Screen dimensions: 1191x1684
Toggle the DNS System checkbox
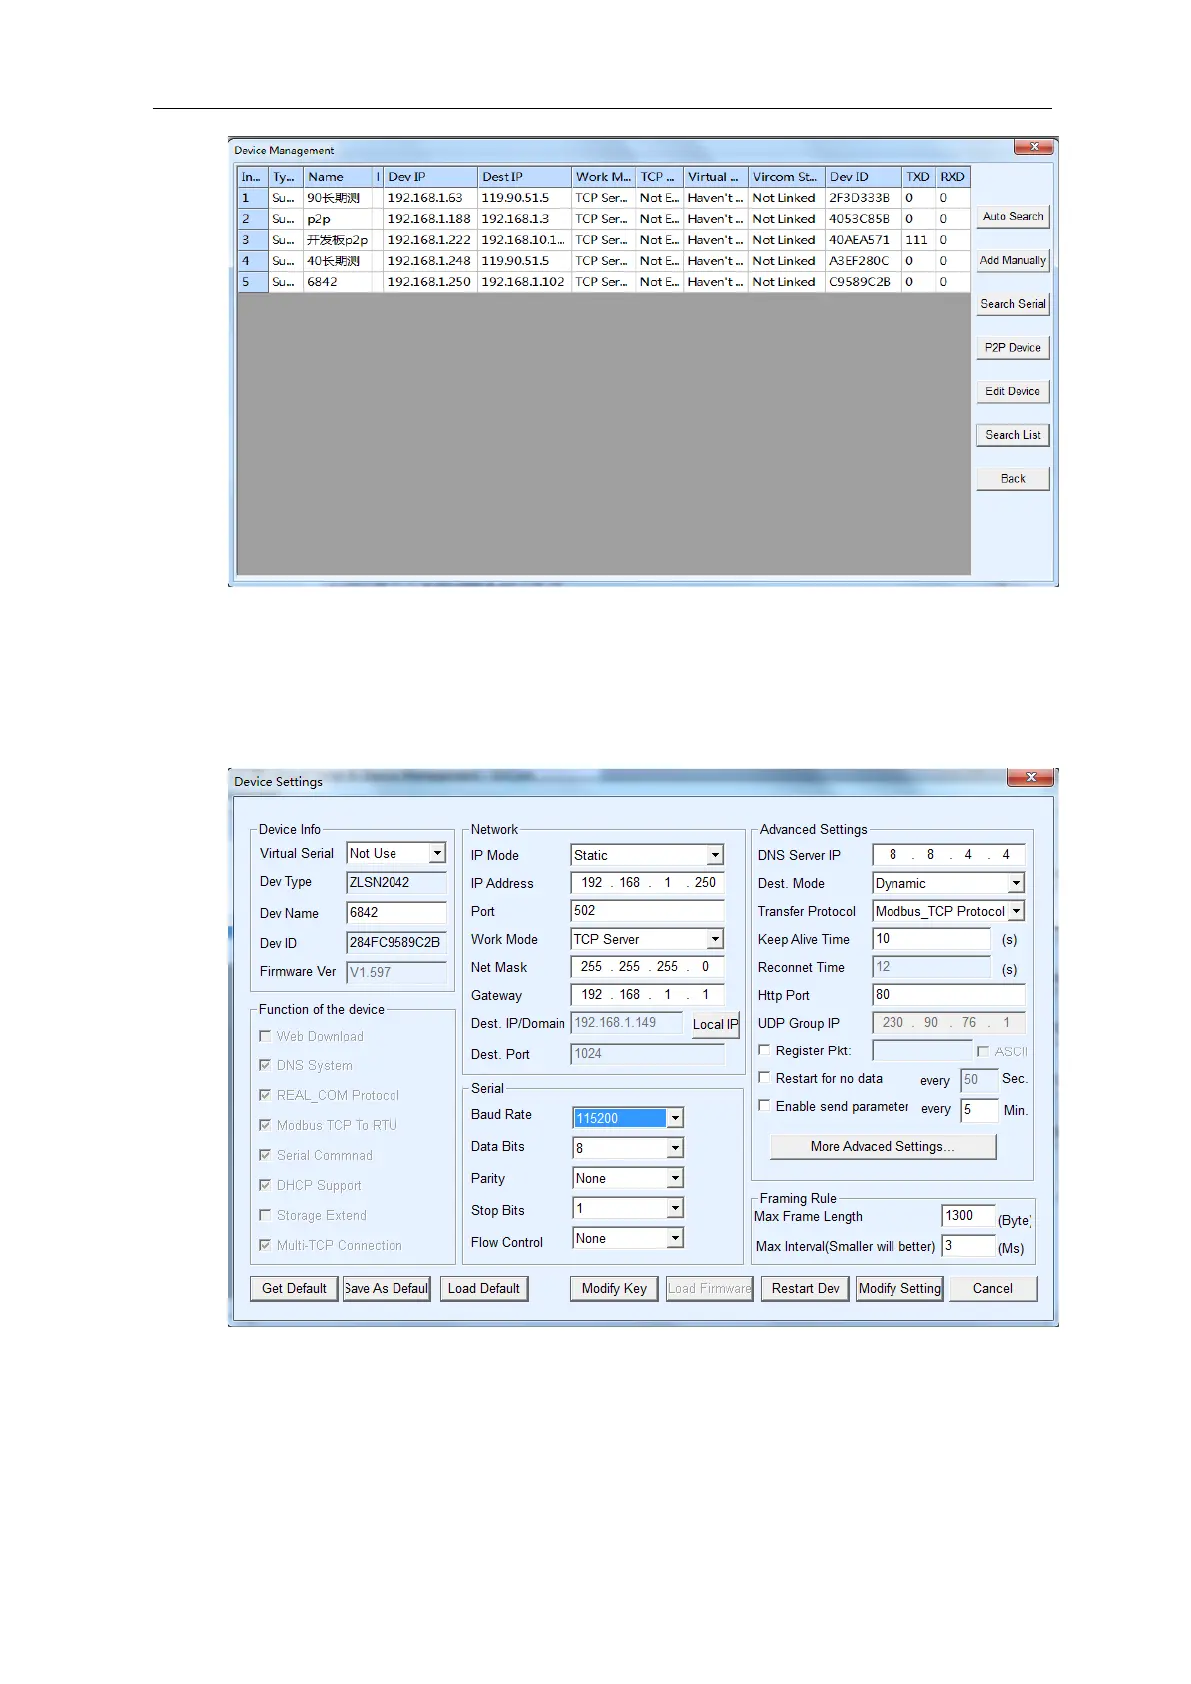(x=265, y=1065)
